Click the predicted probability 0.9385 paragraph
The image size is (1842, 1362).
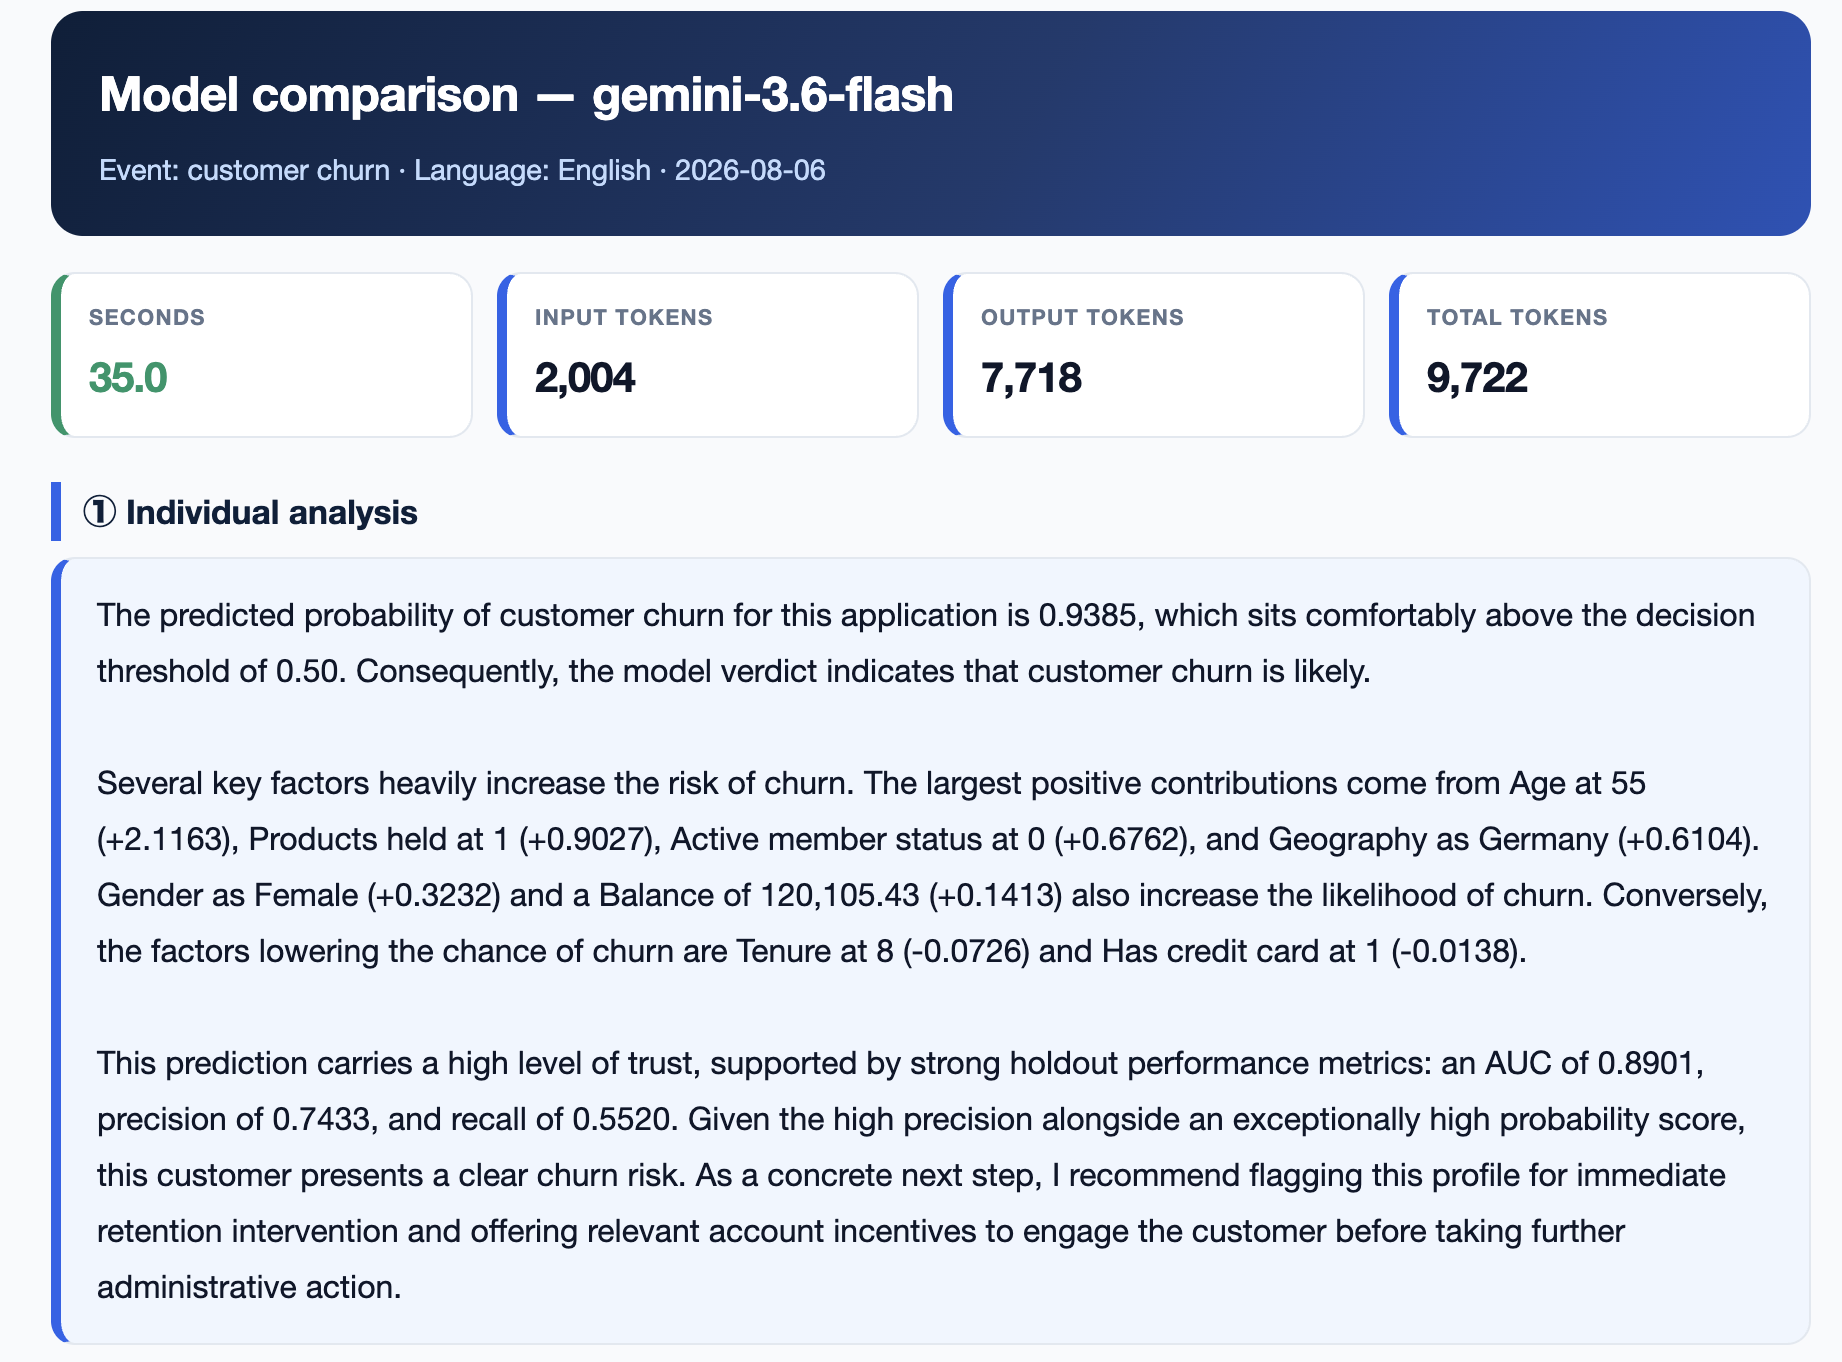pos(926,643)
